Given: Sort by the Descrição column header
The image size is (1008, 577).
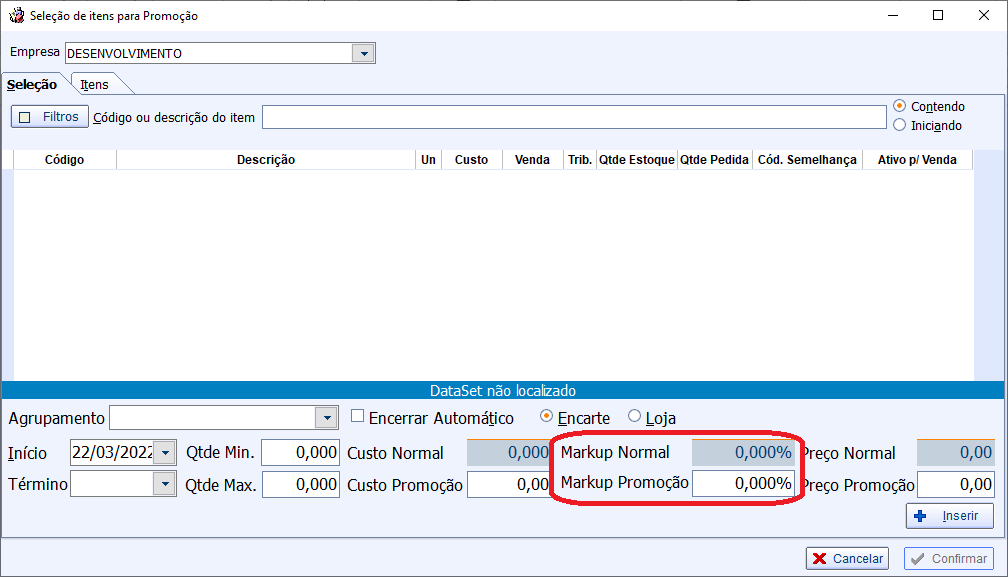Looking at the screenshot, I should click(x=266, y=160).
